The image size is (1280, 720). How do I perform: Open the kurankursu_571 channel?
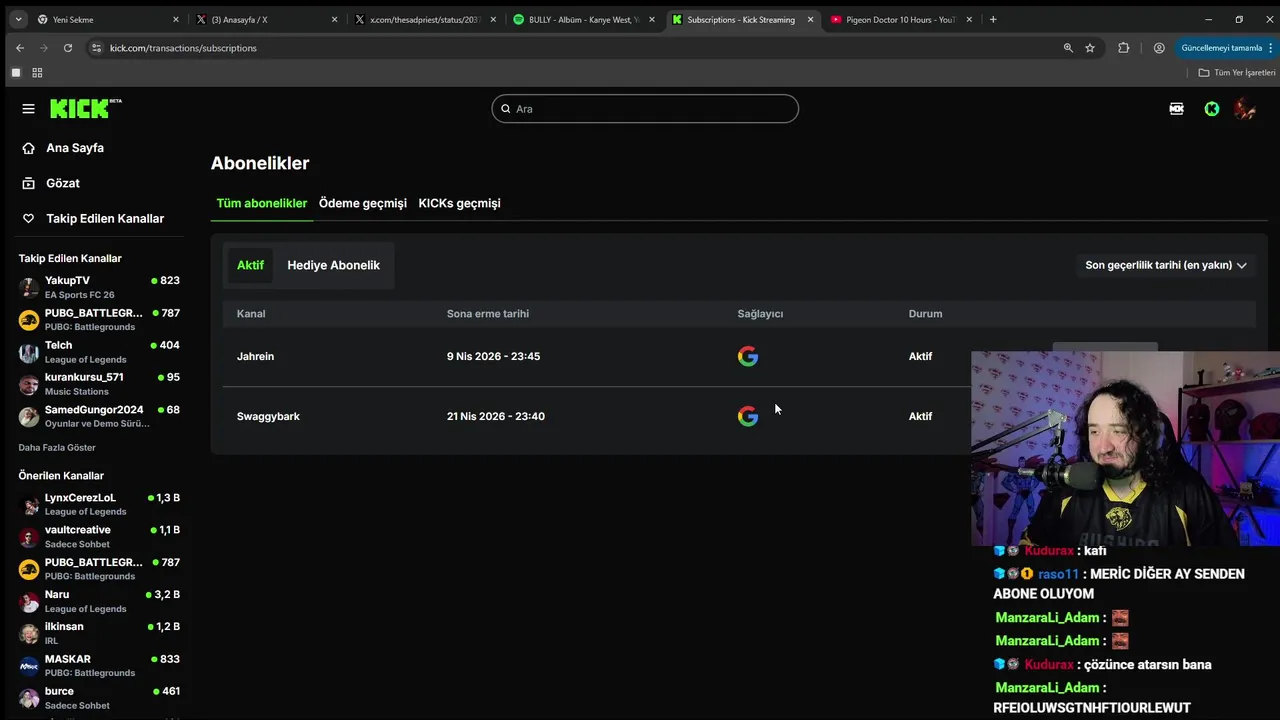point(99,384)
